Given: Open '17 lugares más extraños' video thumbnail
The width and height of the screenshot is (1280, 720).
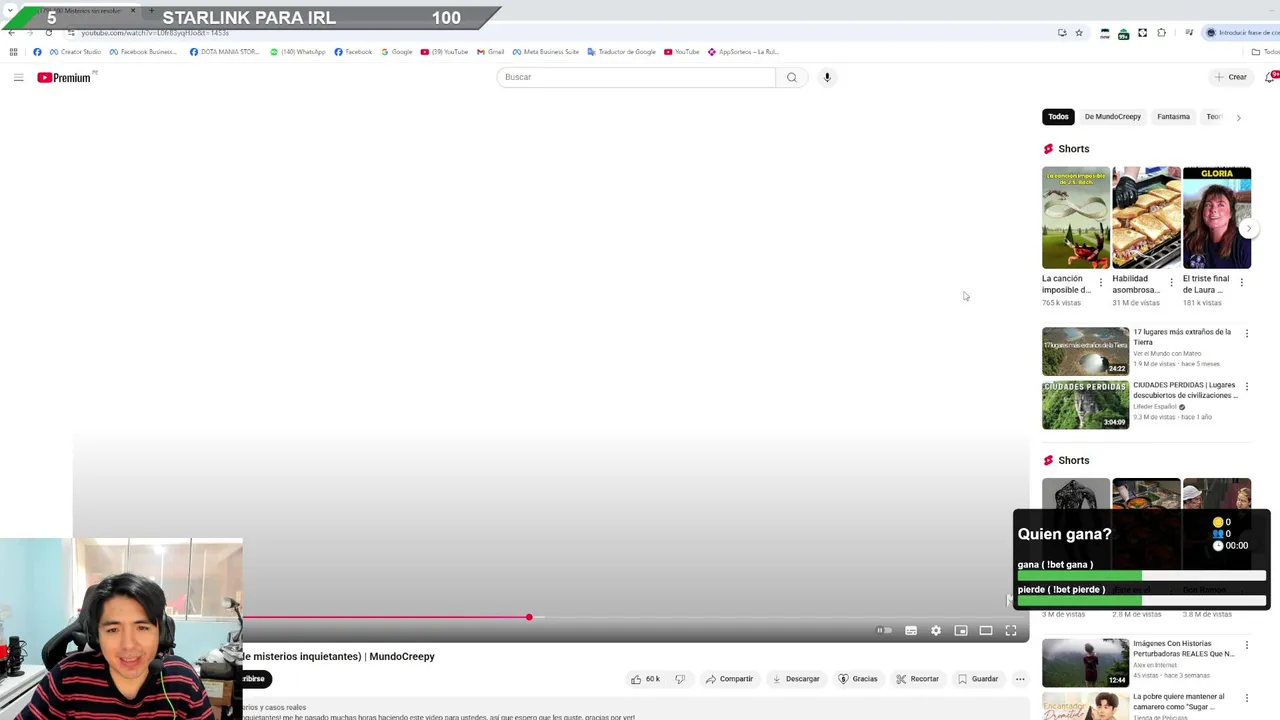Looking at the screenshot, I should pyautogui.click(x=1085, y=351).
